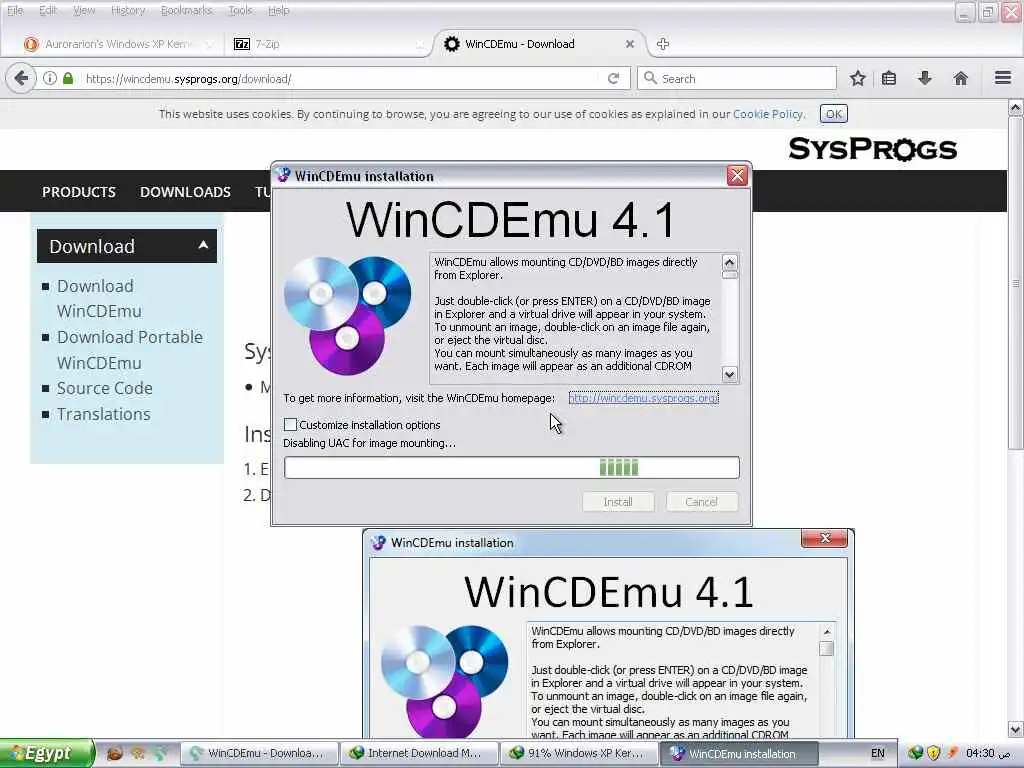This screenshot has height=768, width=1024.
Task: Click the first quick launch icon on taskbar
Action: click(114, 753)
